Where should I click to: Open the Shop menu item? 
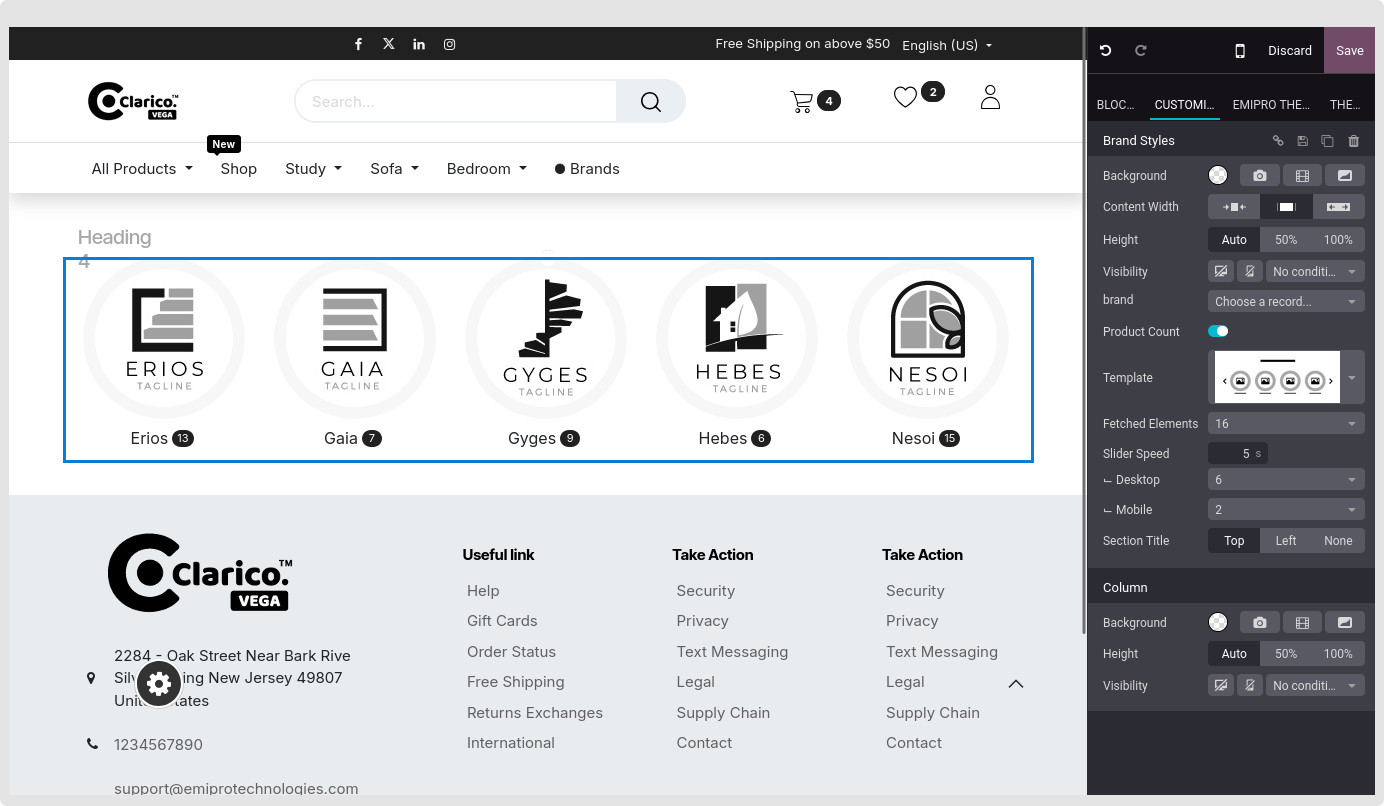point(239,169)
